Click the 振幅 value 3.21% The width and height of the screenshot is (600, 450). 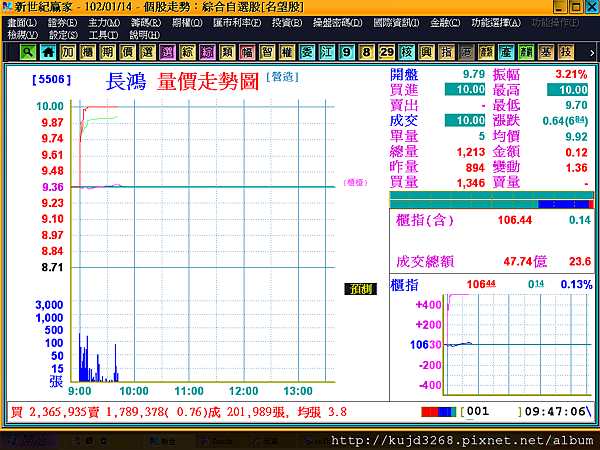(571, 74)
